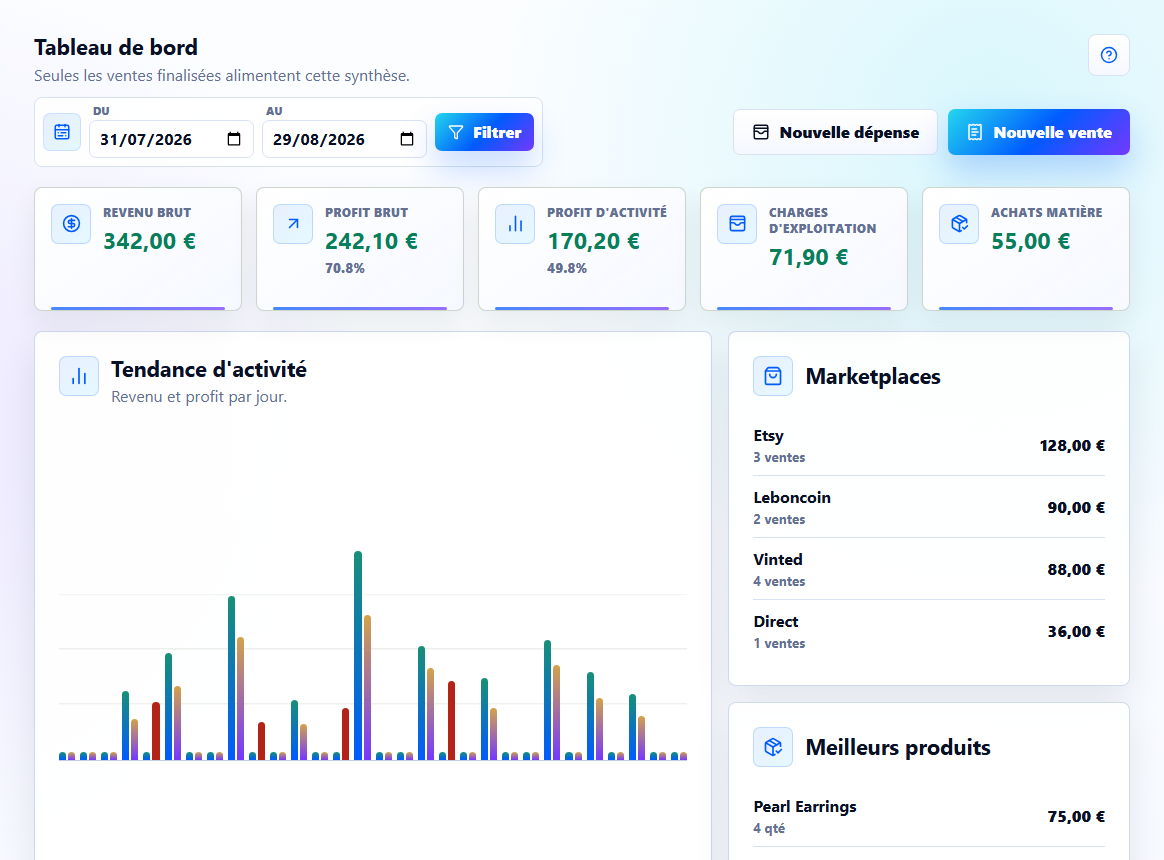
Task: Click the start date field 31/07/2026
Action: [171, 139]
